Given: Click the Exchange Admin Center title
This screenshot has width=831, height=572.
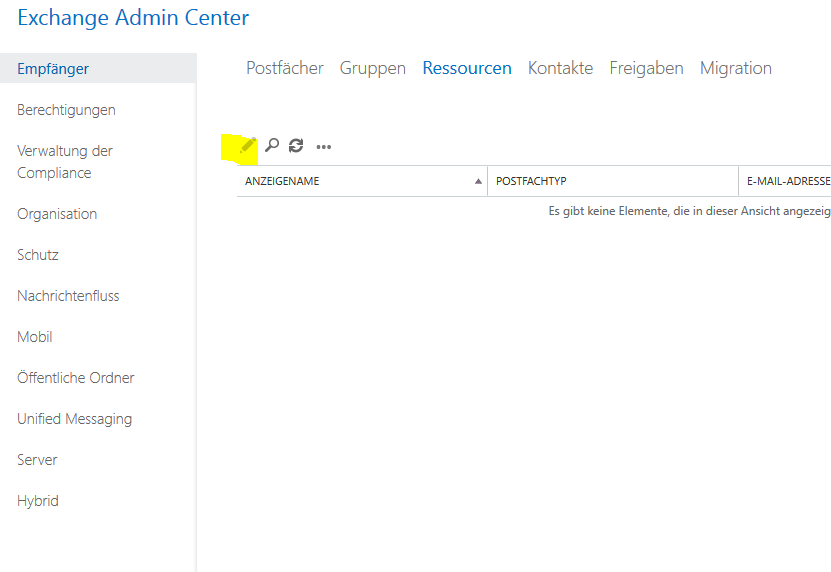Looking at the screenshot, I should (133, 17).
